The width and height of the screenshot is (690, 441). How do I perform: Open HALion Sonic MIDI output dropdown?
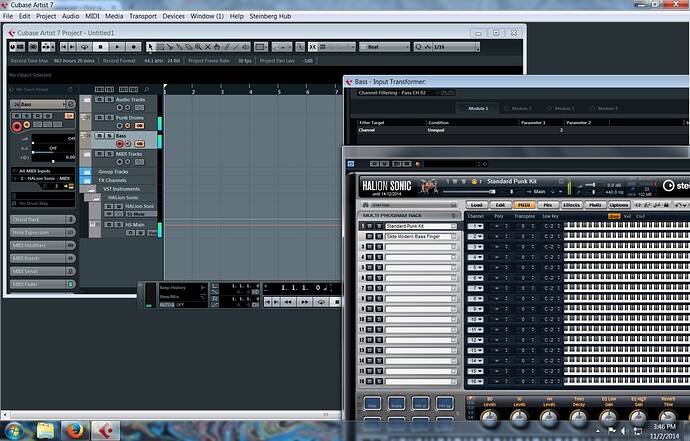[x=43, y=178]
